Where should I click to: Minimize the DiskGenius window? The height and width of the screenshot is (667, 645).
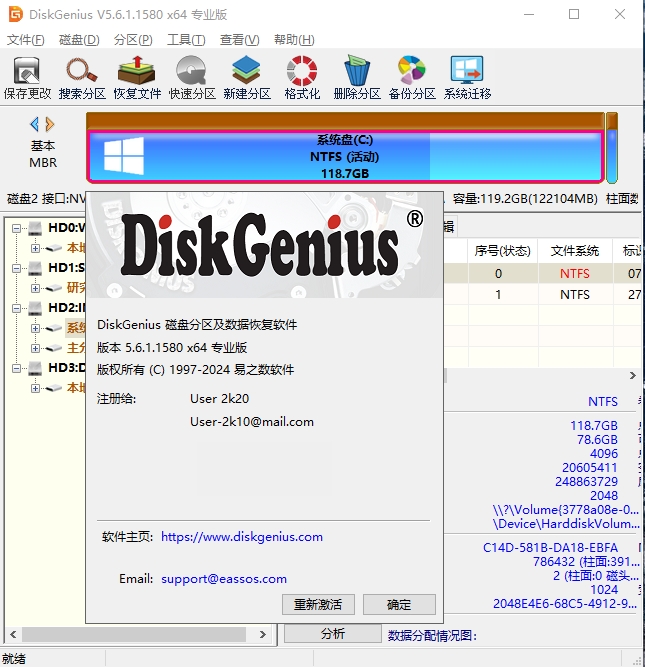coord(529,14)
